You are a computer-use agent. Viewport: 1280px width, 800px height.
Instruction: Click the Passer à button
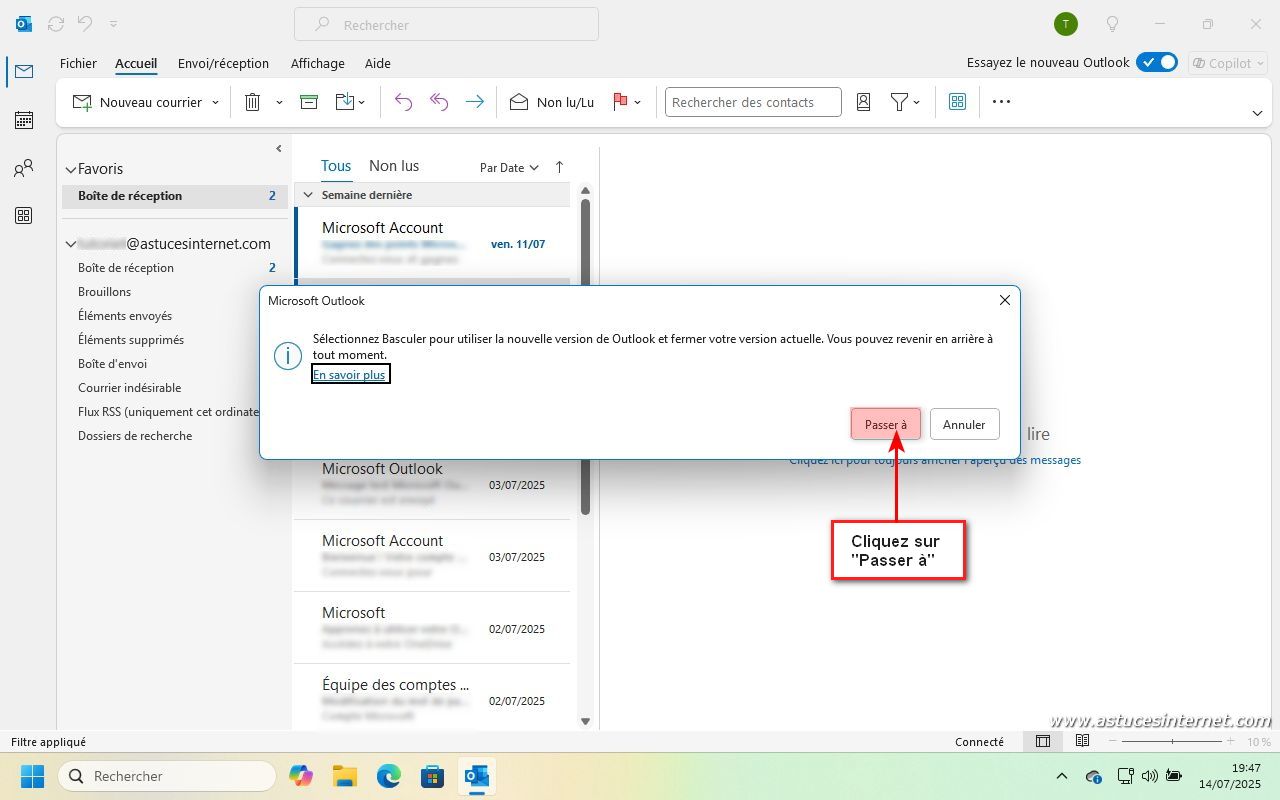point(886,424)
